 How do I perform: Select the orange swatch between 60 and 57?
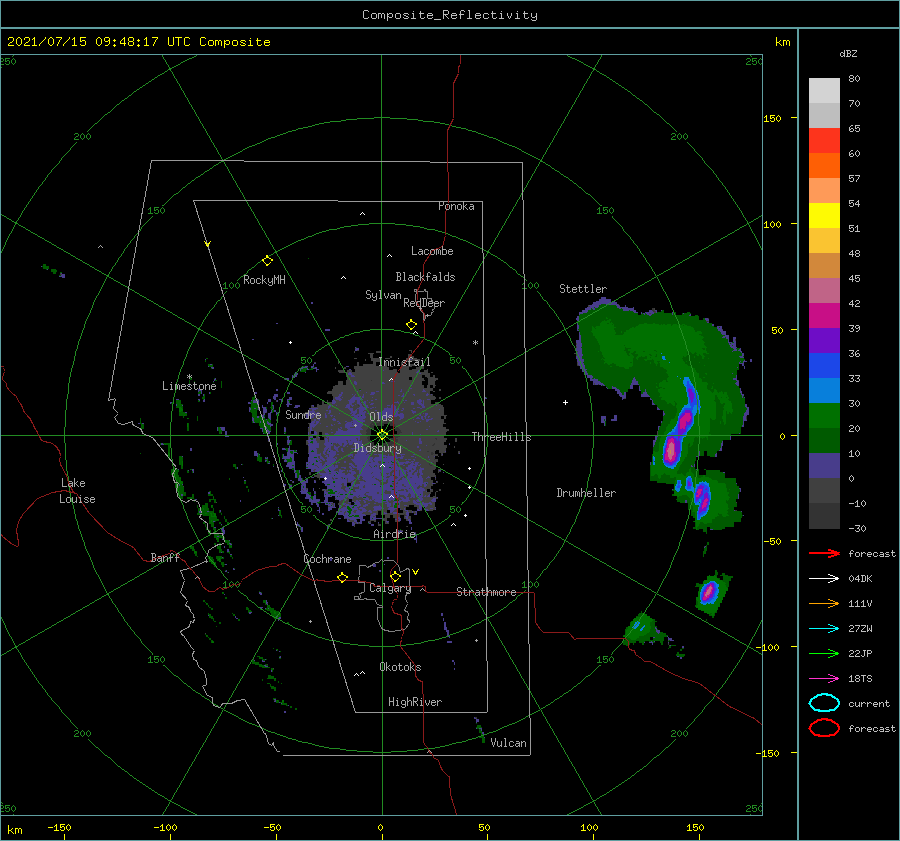pos(824,165)
